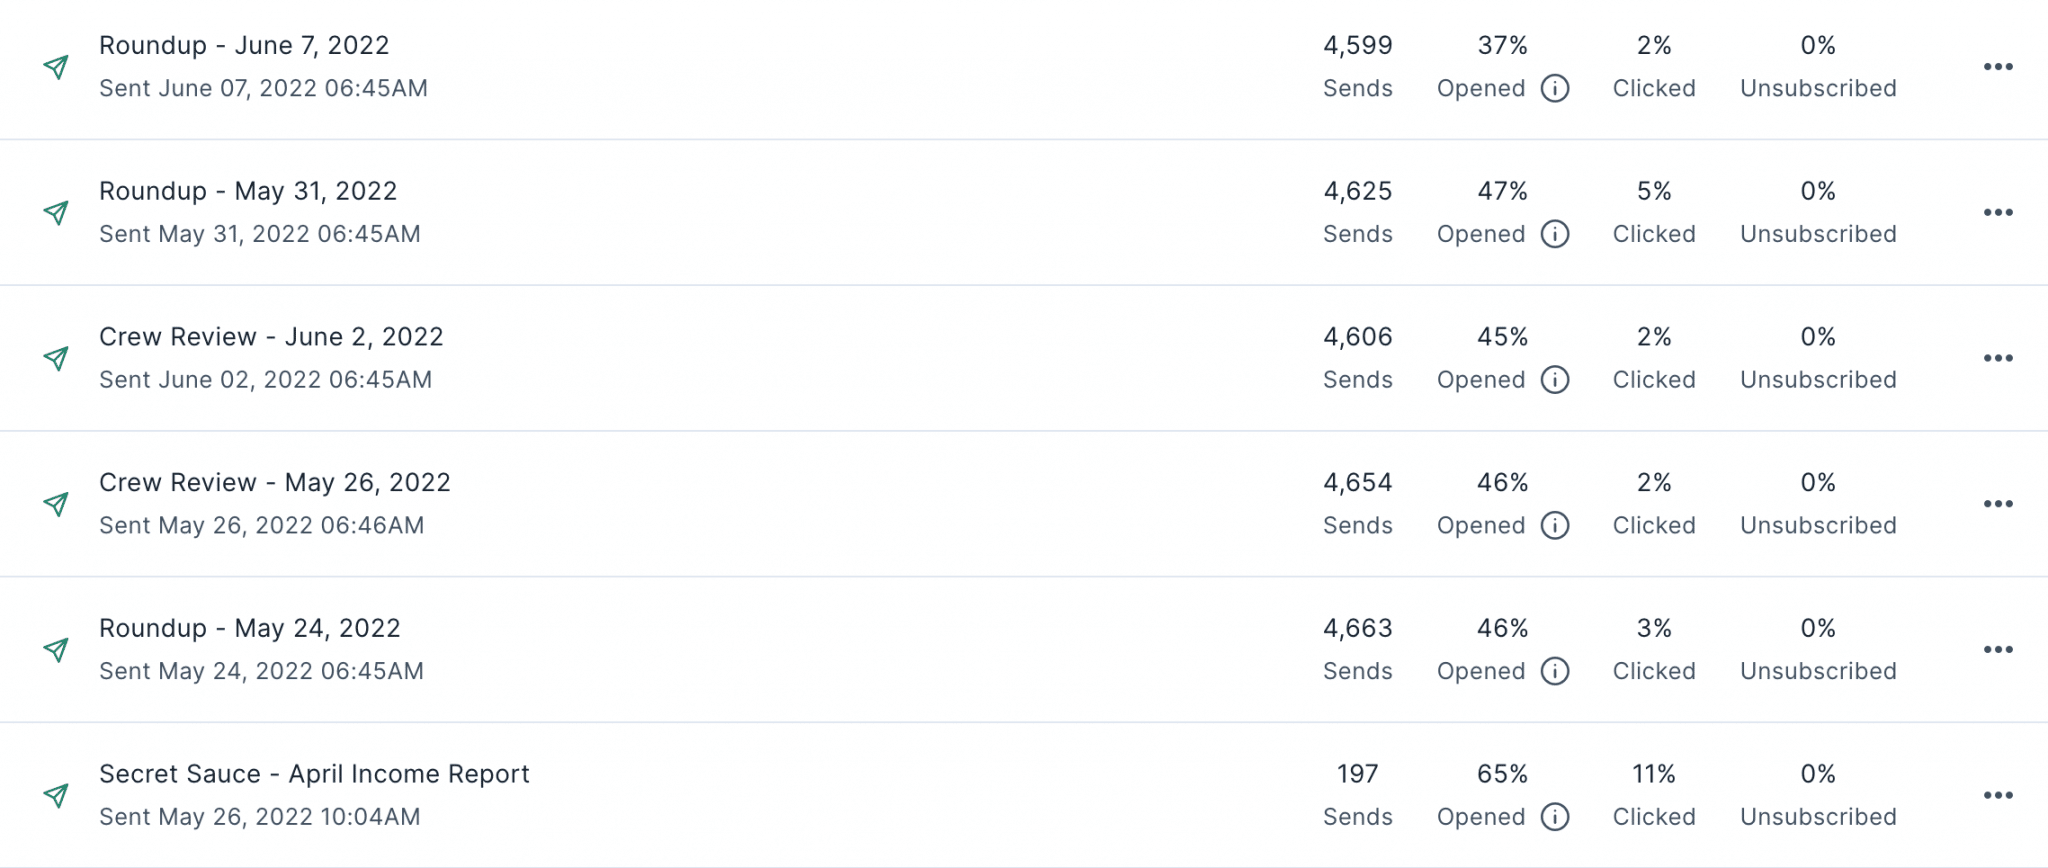Open more options menu for Roundup June 7

(1998, 67)
